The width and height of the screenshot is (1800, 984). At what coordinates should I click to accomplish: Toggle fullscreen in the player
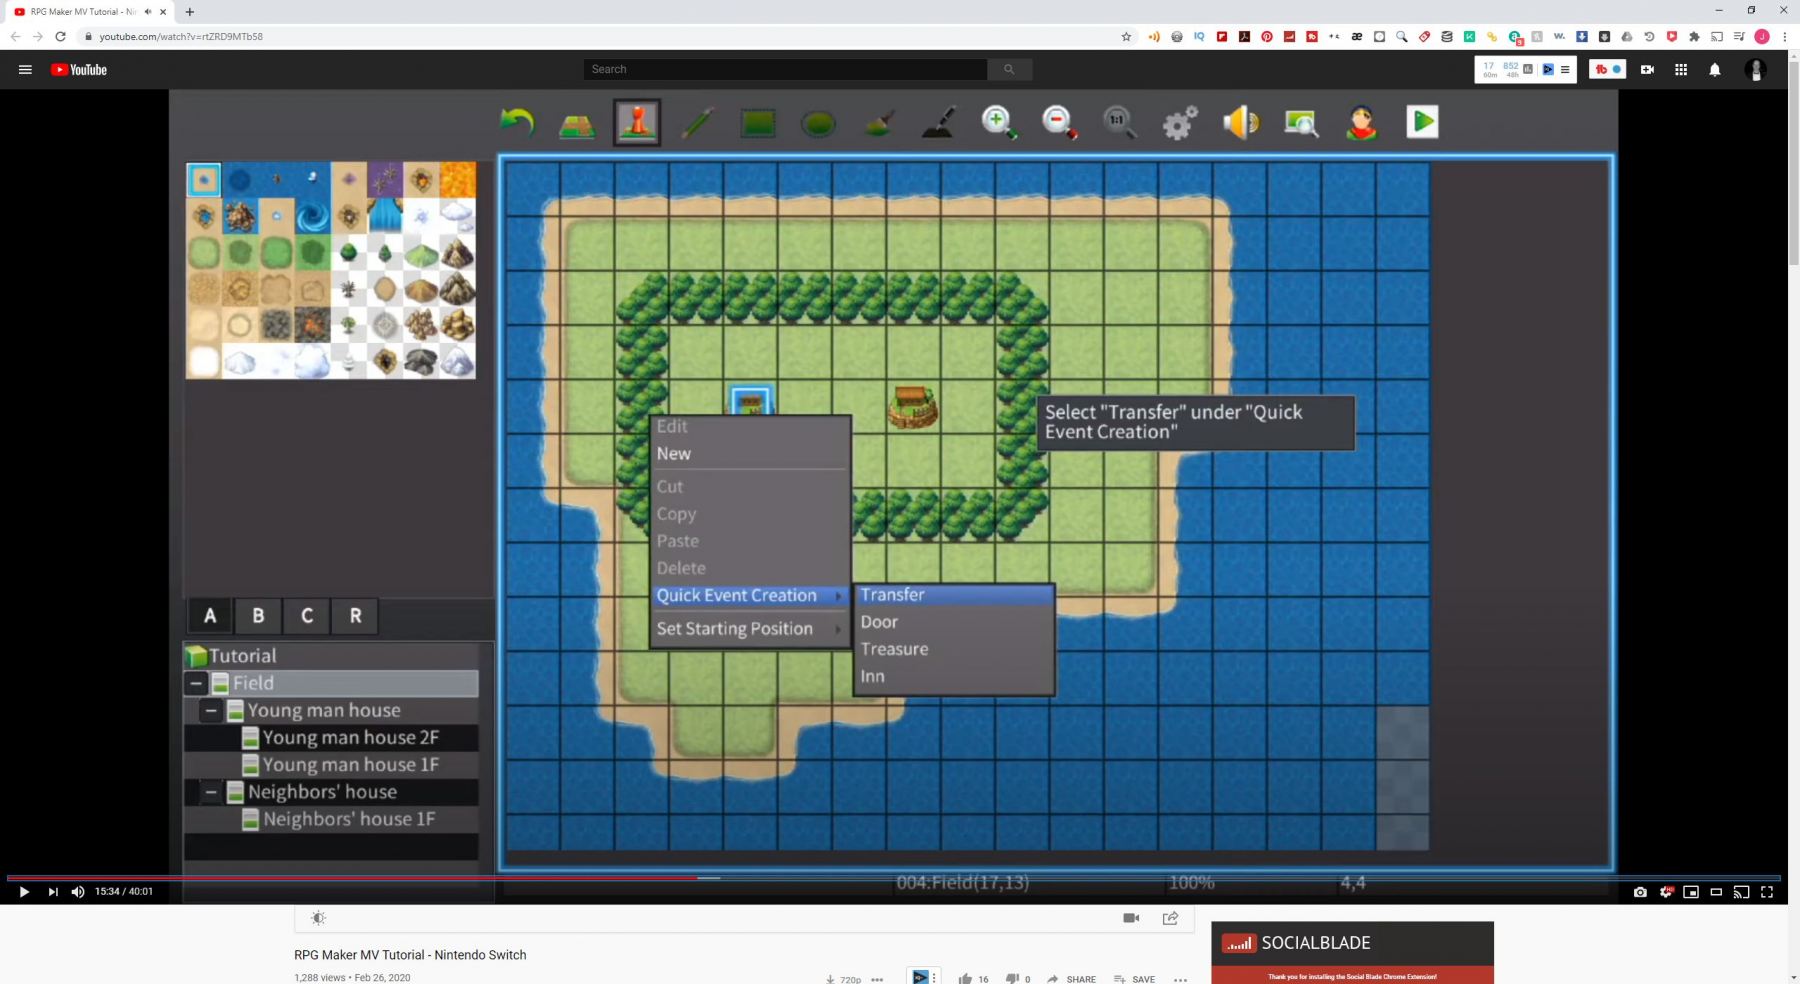[1767, 892]
